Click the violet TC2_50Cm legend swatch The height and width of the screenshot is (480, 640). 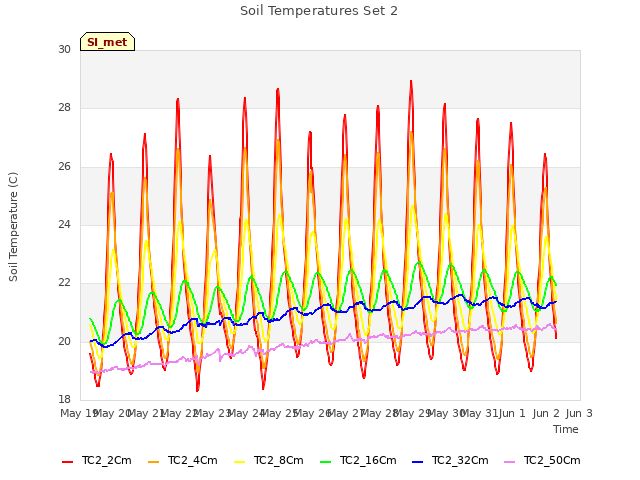[509, 462]
